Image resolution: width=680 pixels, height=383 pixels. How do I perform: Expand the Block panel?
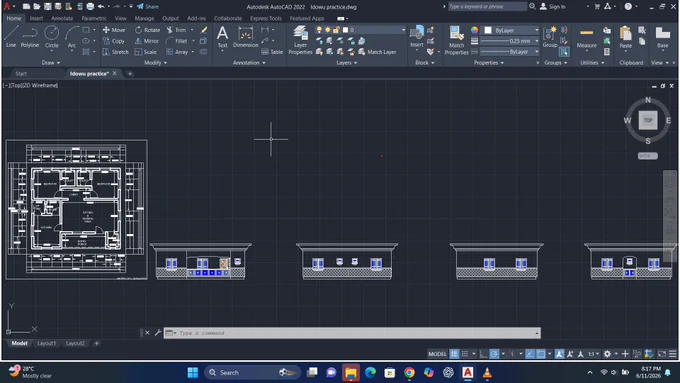pos(425,62)
